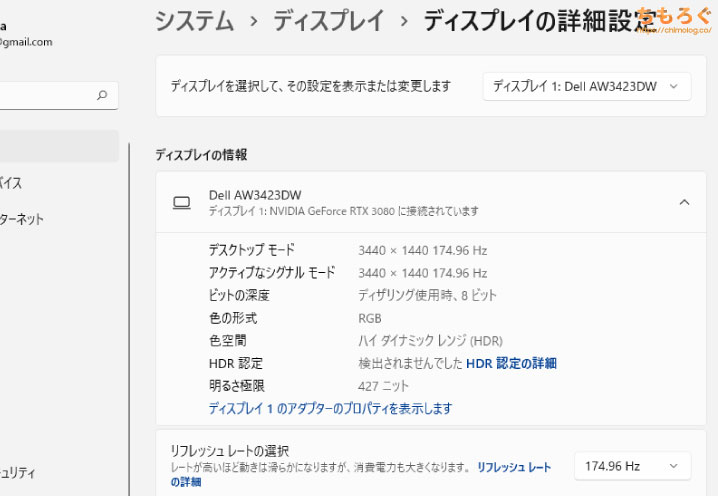718x496 pixels.
Task: Click the RGB color format value
Action: pyautogui.click(x=370, y=318)
